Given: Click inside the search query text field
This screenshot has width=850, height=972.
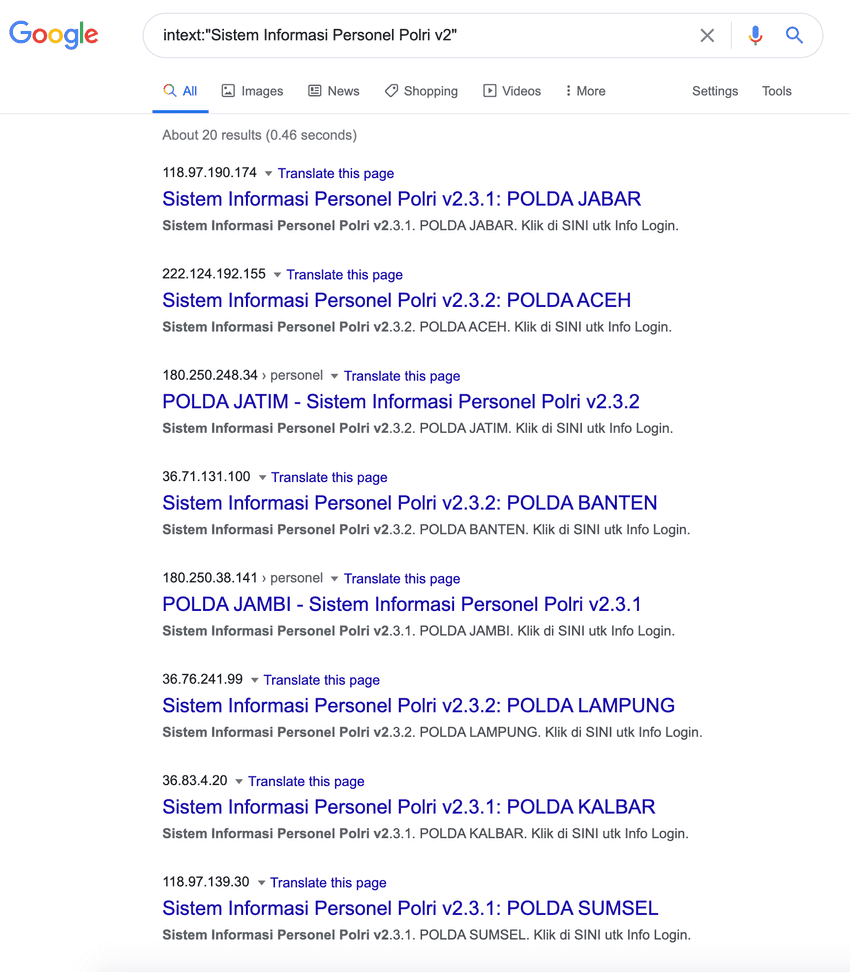Looking at the screenshot, I should (420, 36).
